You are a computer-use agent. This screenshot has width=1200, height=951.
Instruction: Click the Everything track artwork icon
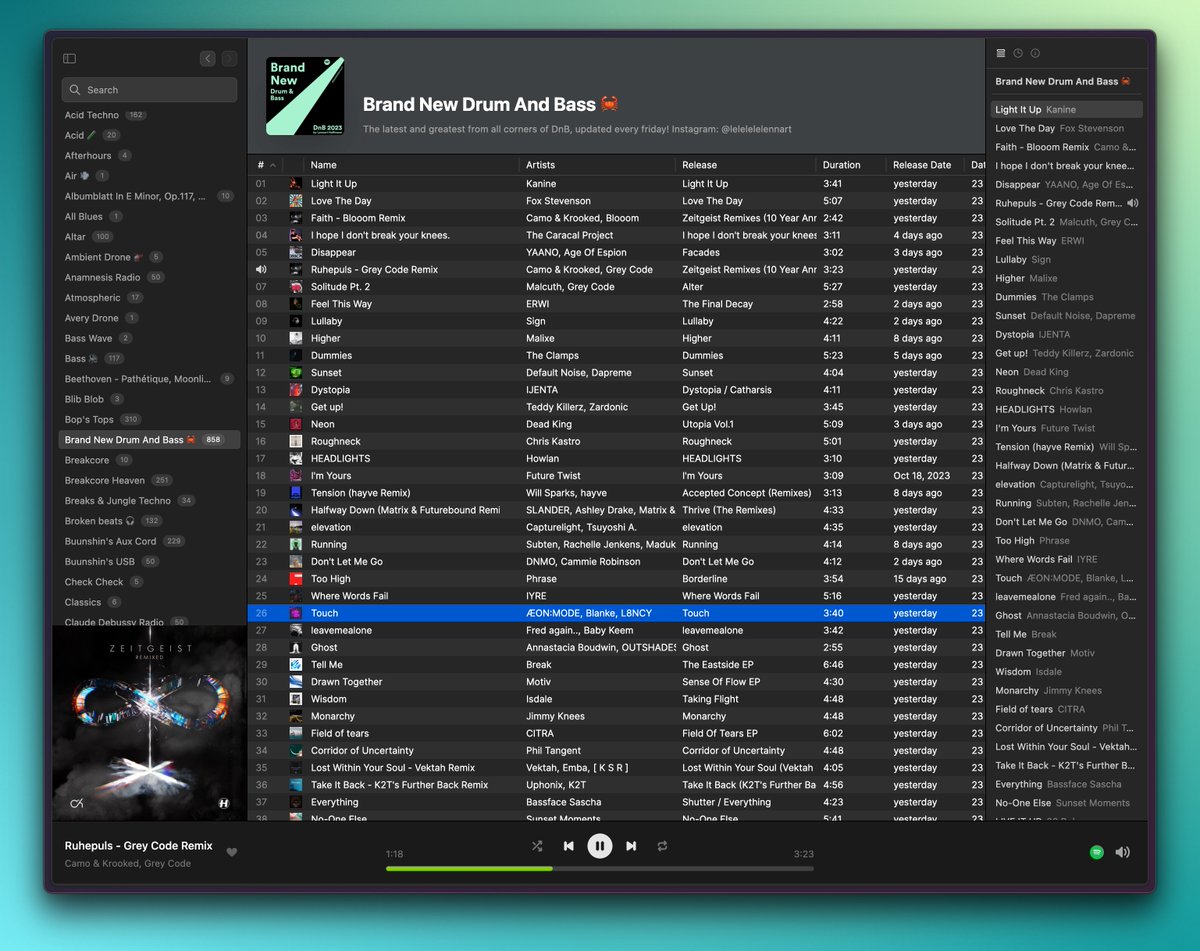296,802
